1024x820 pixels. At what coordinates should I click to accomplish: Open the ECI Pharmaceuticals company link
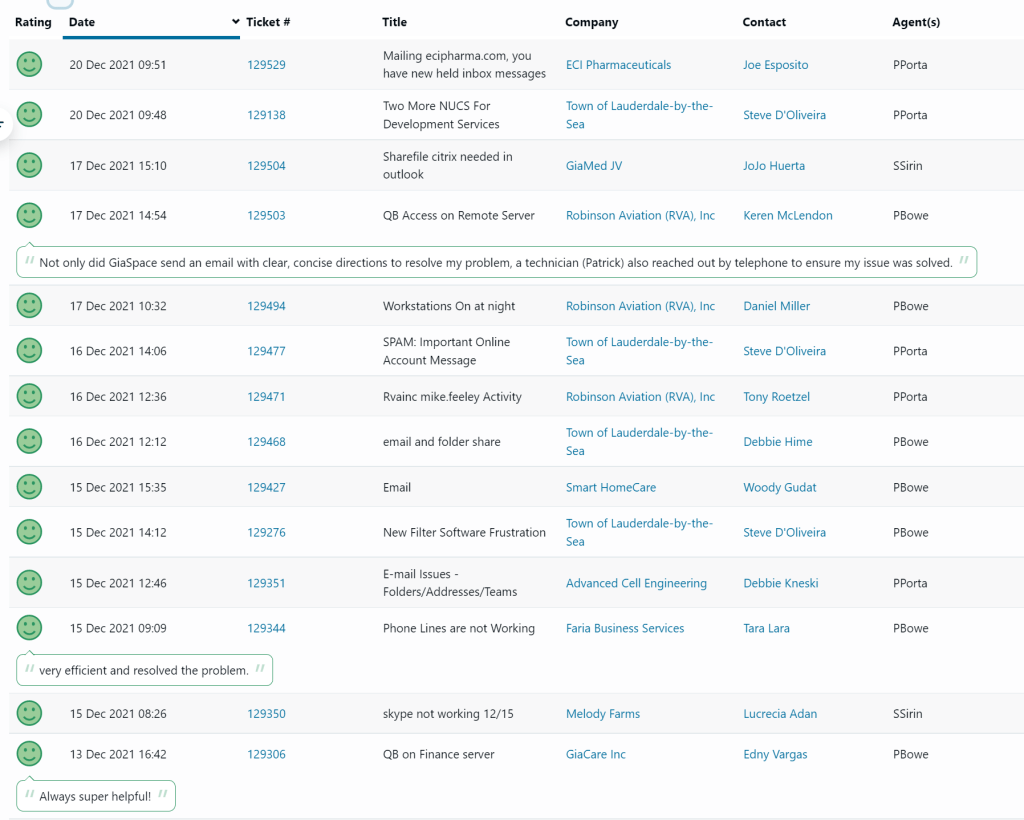tap(618, 65)
